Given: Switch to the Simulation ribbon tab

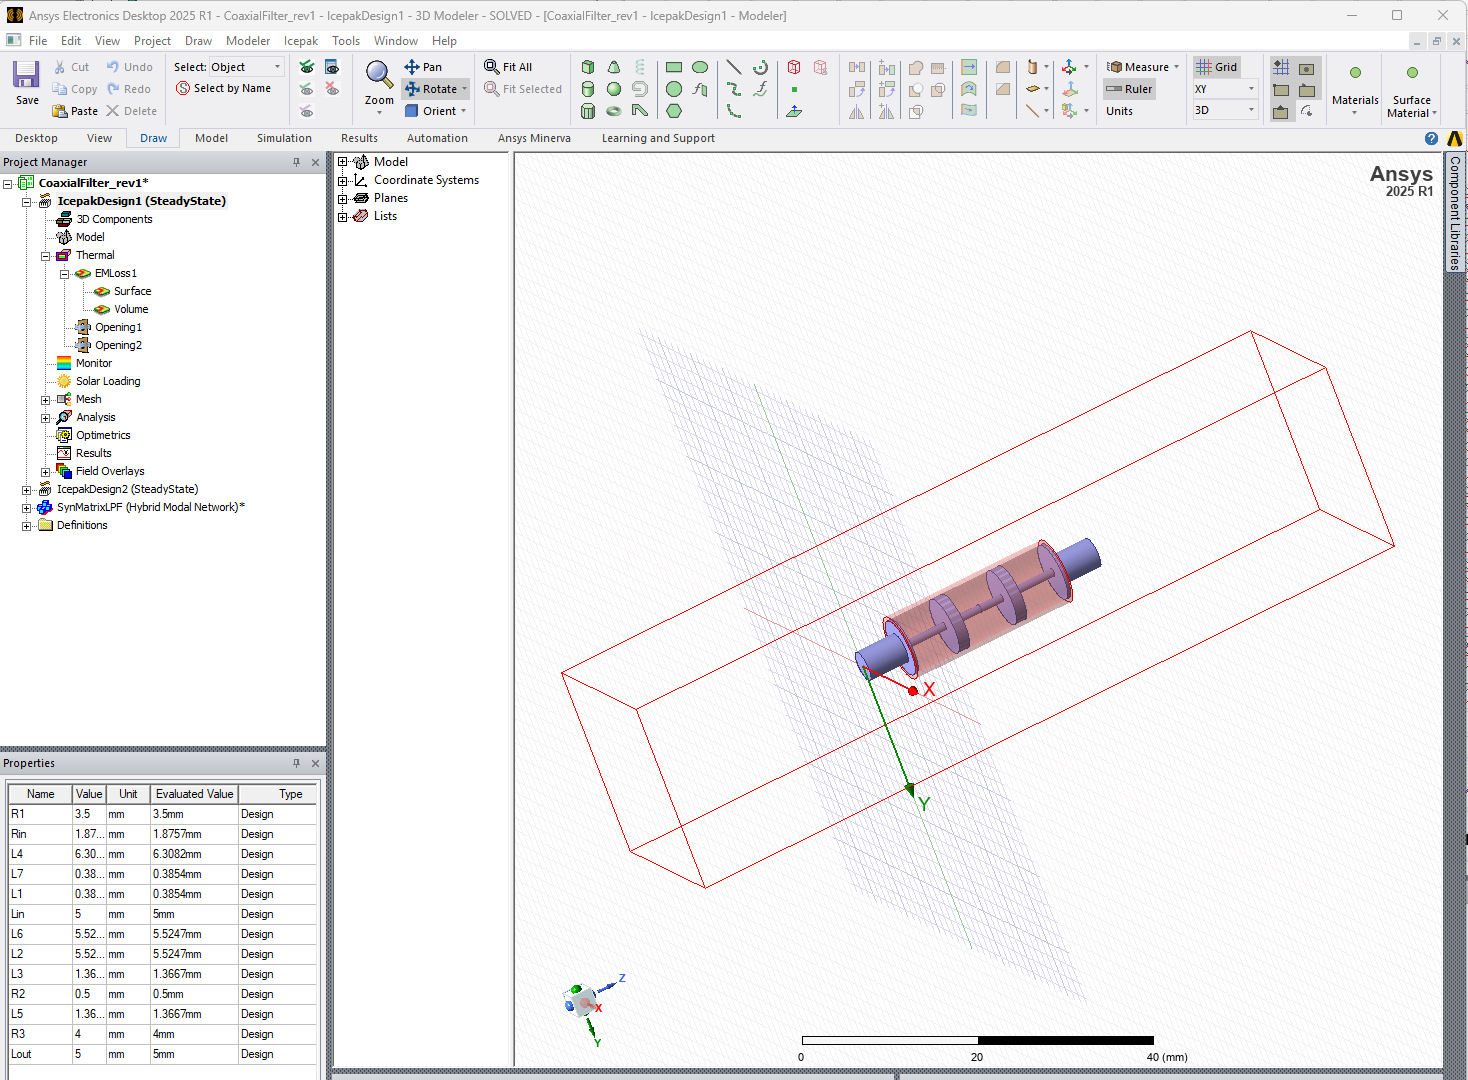Looking at the screenshot, I should [284, 138].
